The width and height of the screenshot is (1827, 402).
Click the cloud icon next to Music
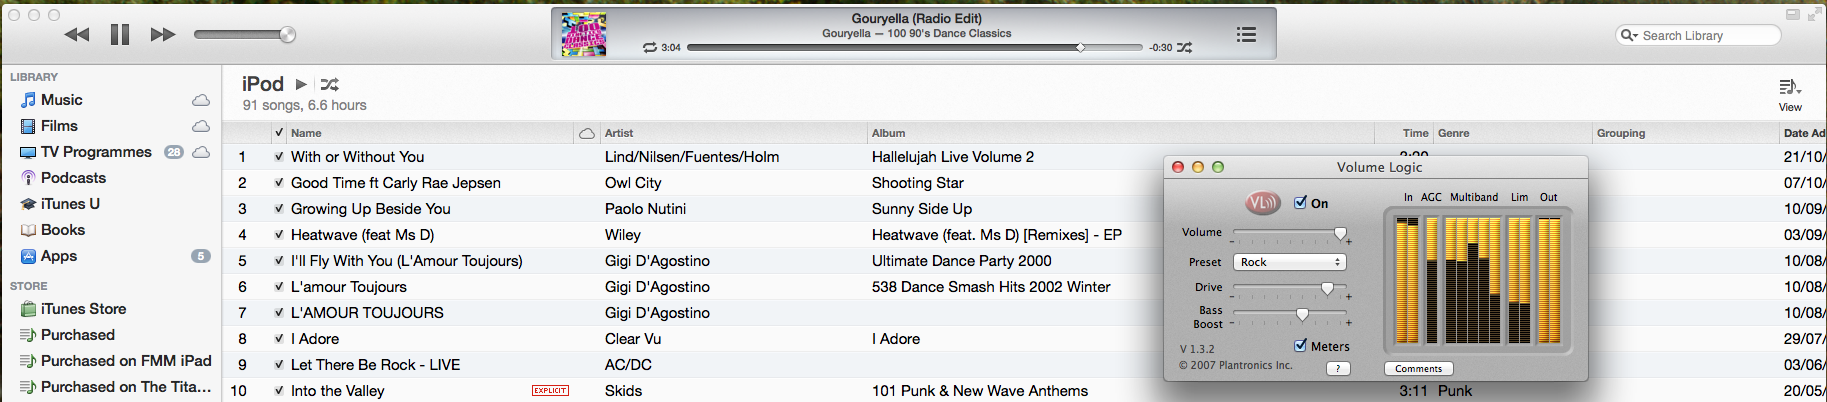pos(201,100)
